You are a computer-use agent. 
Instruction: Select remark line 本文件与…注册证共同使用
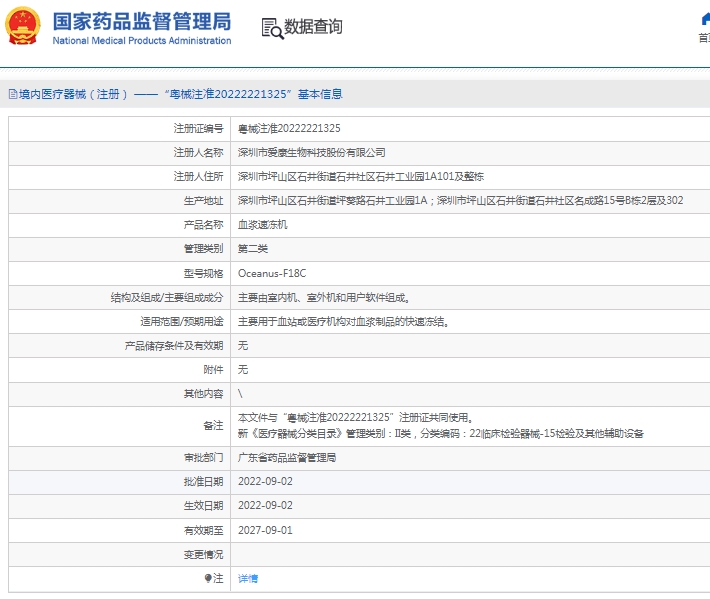pyautogui.click(x=355, y=417)
